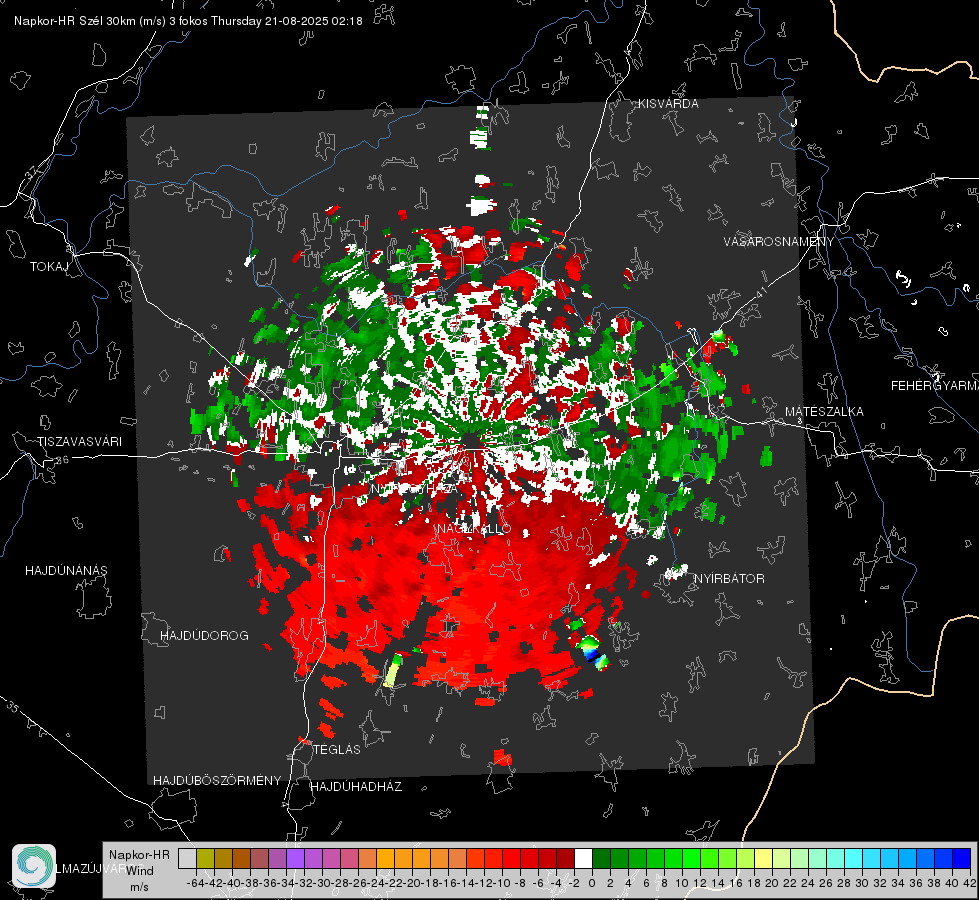The image size is (979, 900).
Task: Select the TISZAVASVÁRI town label
Action: pos(80,442)
